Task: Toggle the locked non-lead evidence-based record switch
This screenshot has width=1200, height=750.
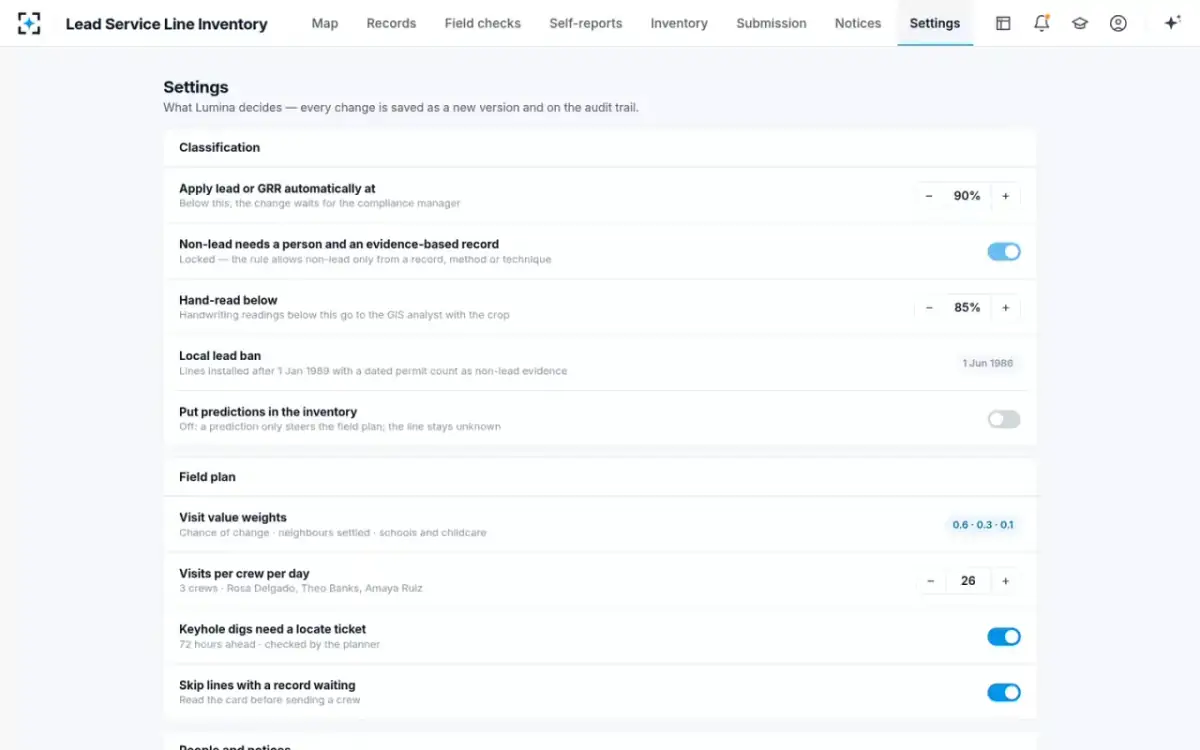Action: pos(1004,252)
